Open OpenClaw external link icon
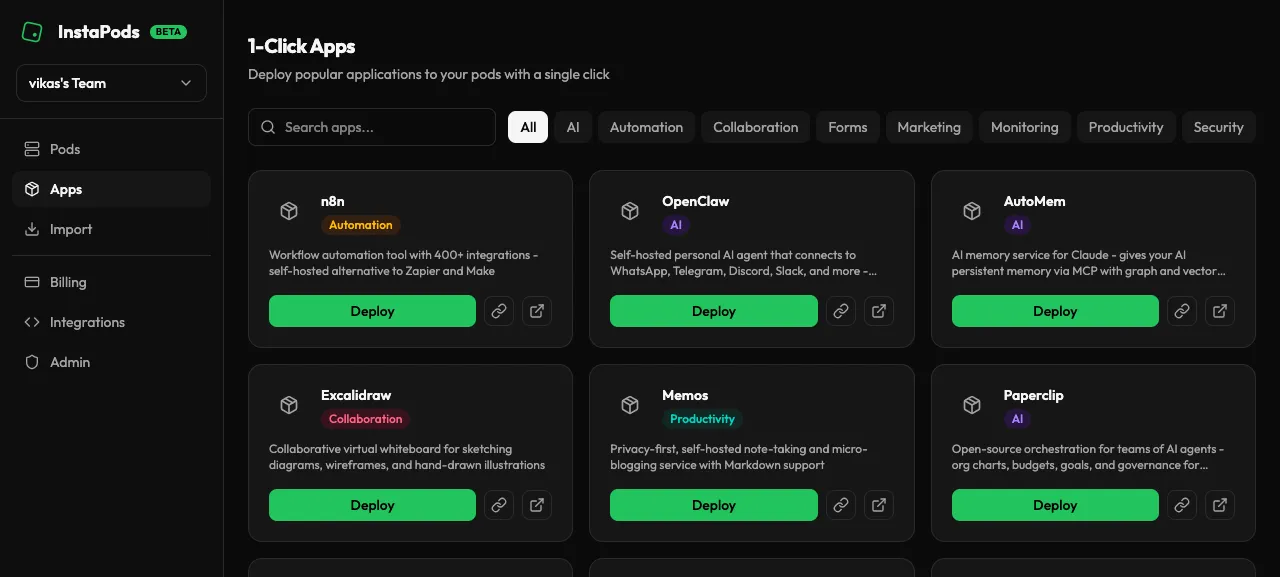 pos(879,311)
